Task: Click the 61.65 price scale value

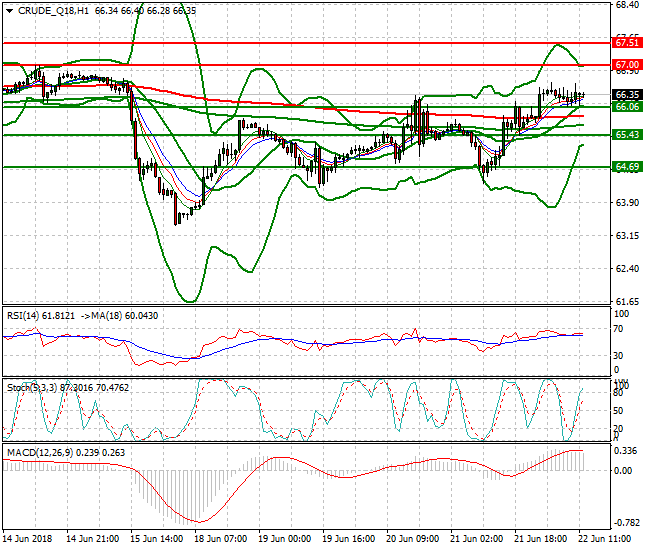Action: point(627,301)
